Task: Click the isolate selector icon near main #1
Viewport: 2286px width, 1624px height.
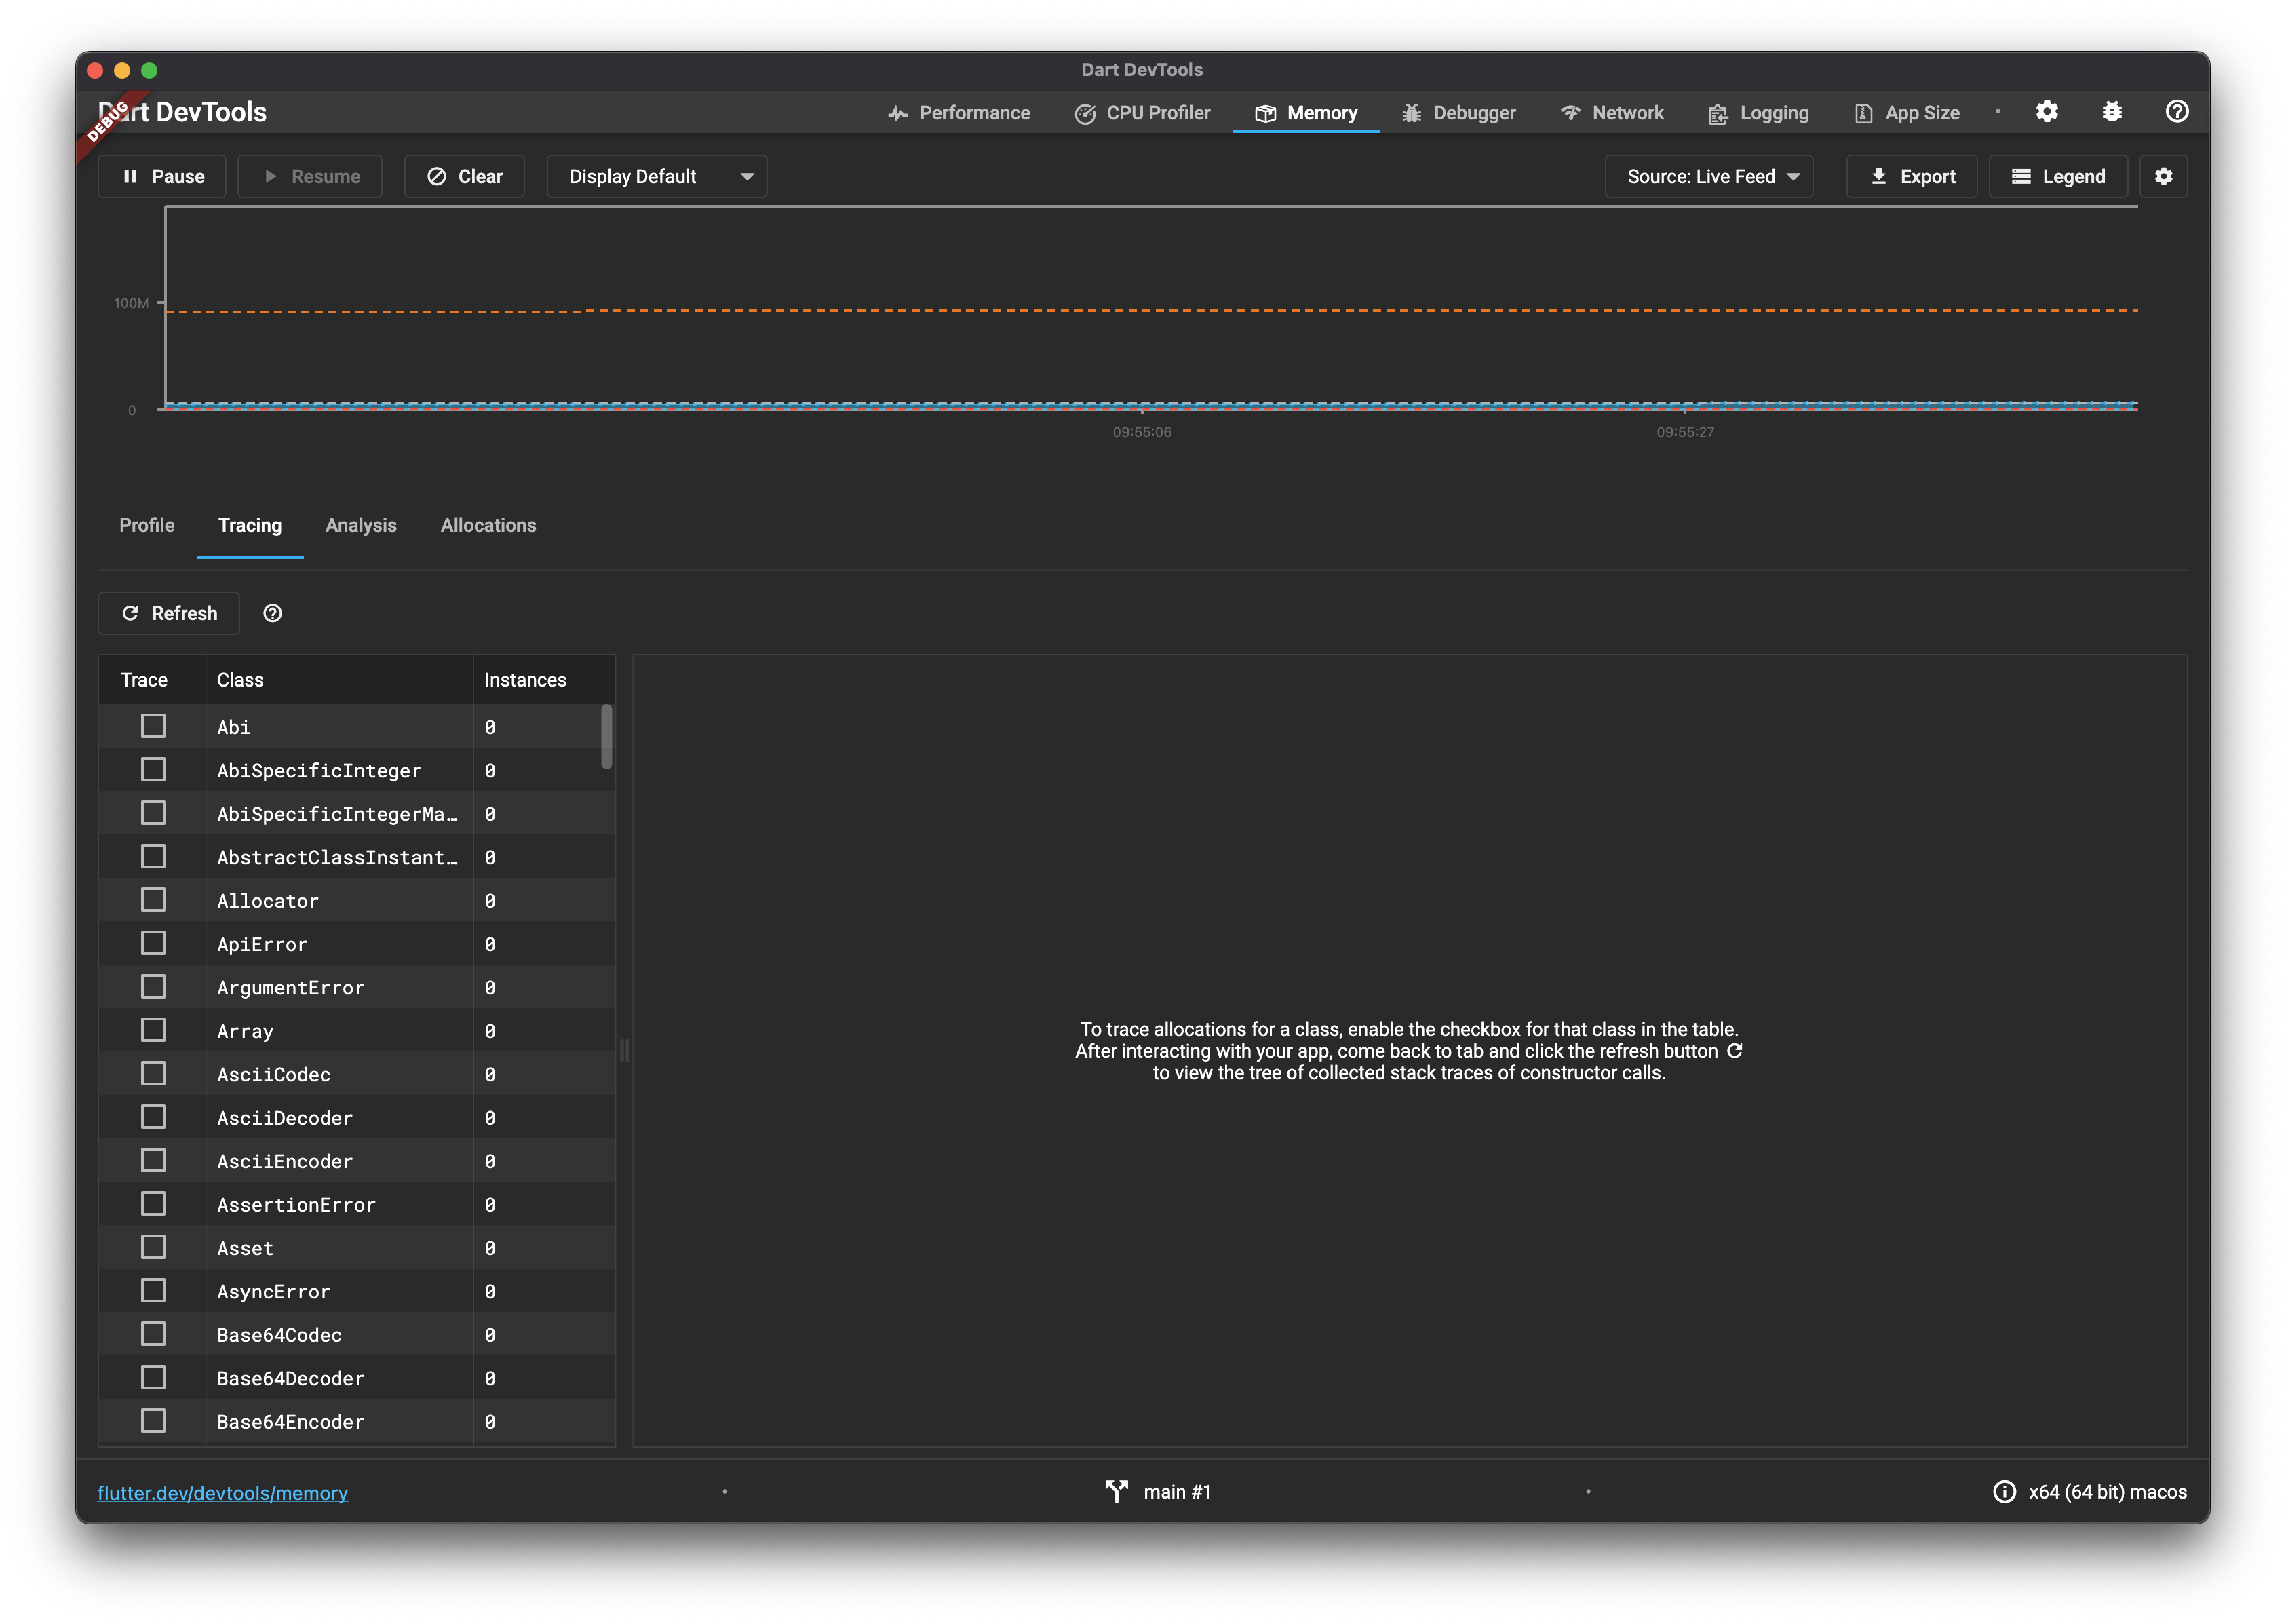Action: [x=1116, y=1492]
